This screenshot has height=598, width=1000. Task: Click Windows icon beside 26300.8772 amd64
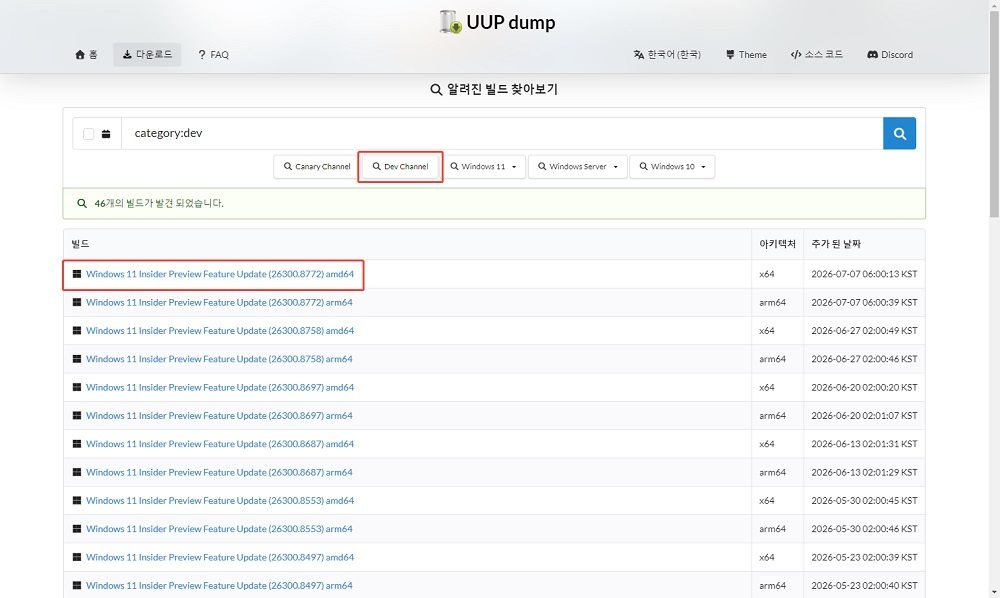77,274
